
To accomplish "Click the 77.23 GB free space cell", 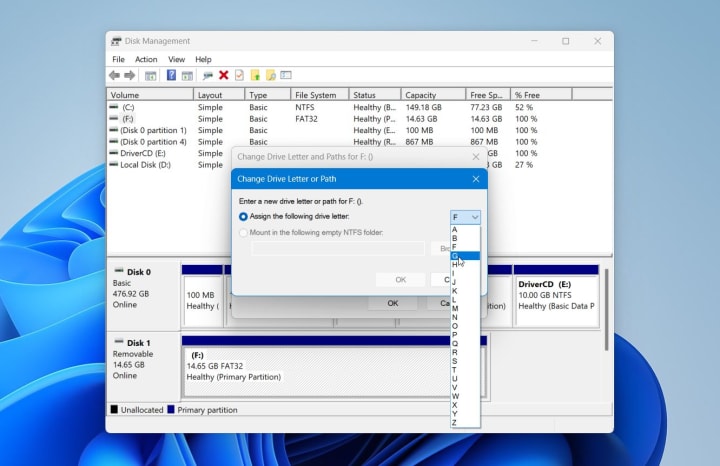I will [486, 107].
